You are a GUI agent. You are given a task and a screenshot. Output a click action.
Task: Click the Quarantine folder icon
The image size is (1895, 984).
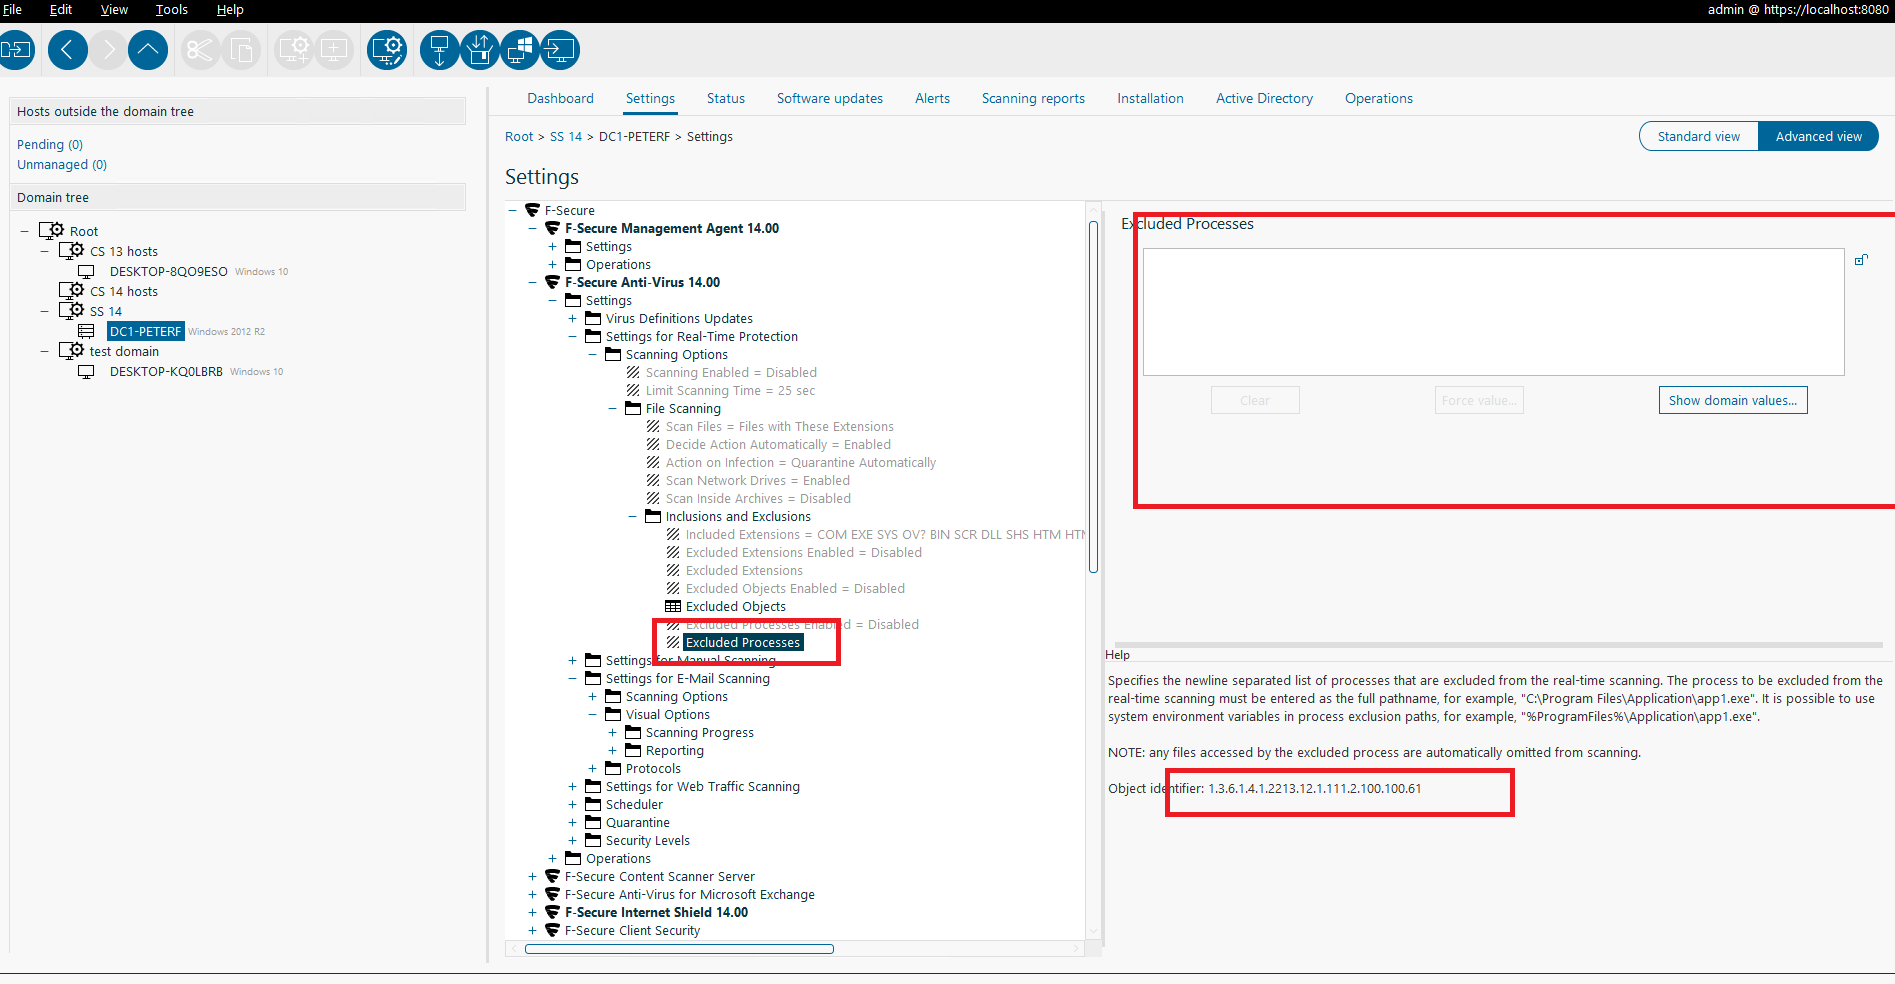(593, 822)
